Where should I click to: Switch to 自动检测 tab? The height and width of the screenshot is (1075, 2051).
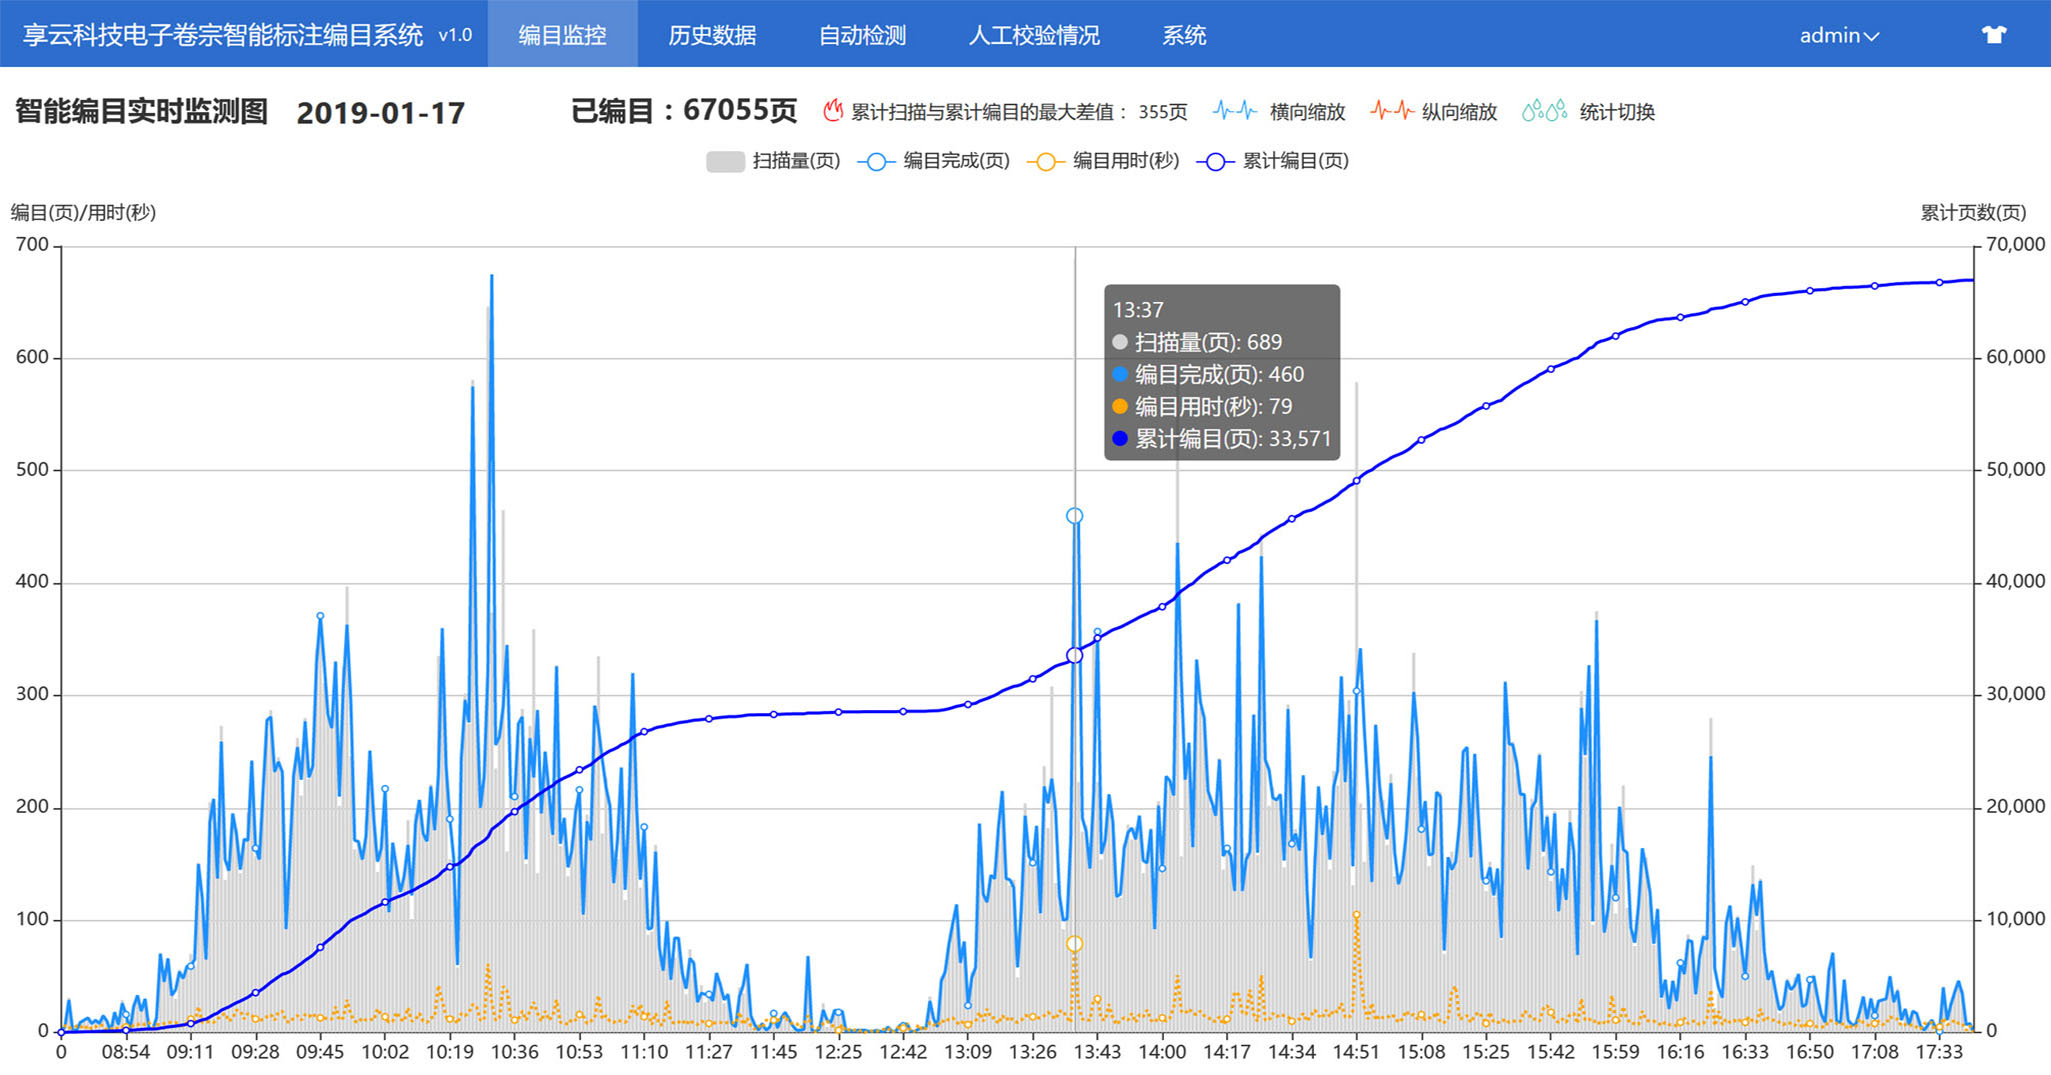coord(862,35)
